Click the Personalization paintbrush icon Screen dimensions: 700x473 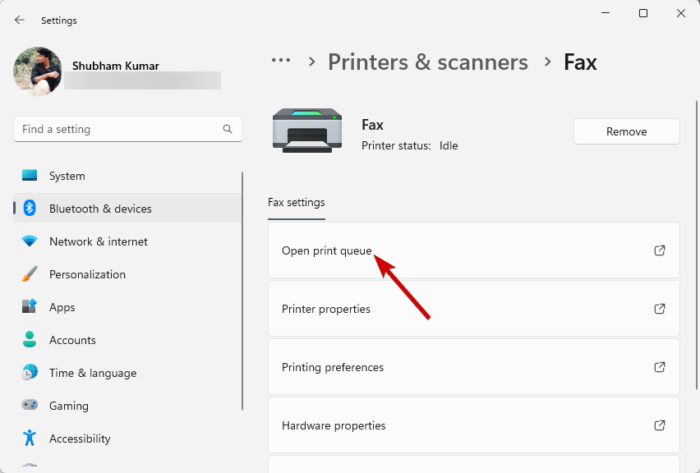tap(29, 274)
